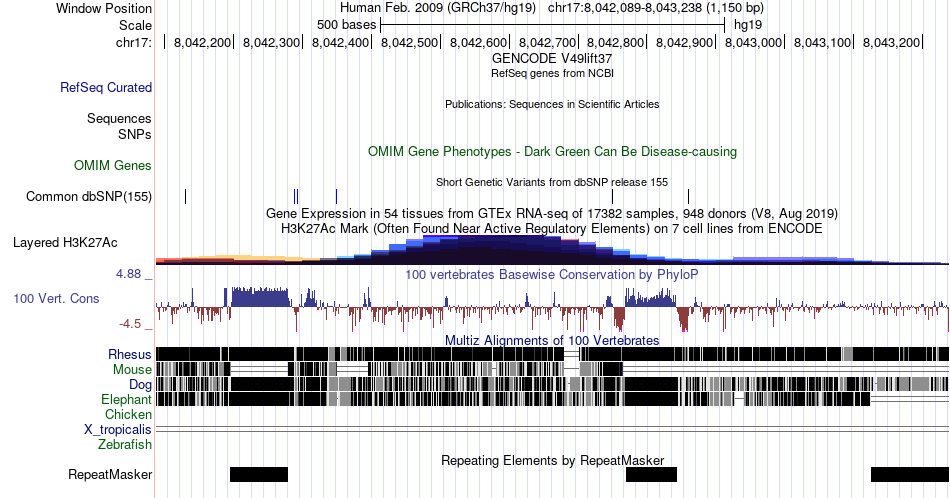Click the 8,042,900 ruler position
This screenshot has height=498, width=950.
point(685,42)
